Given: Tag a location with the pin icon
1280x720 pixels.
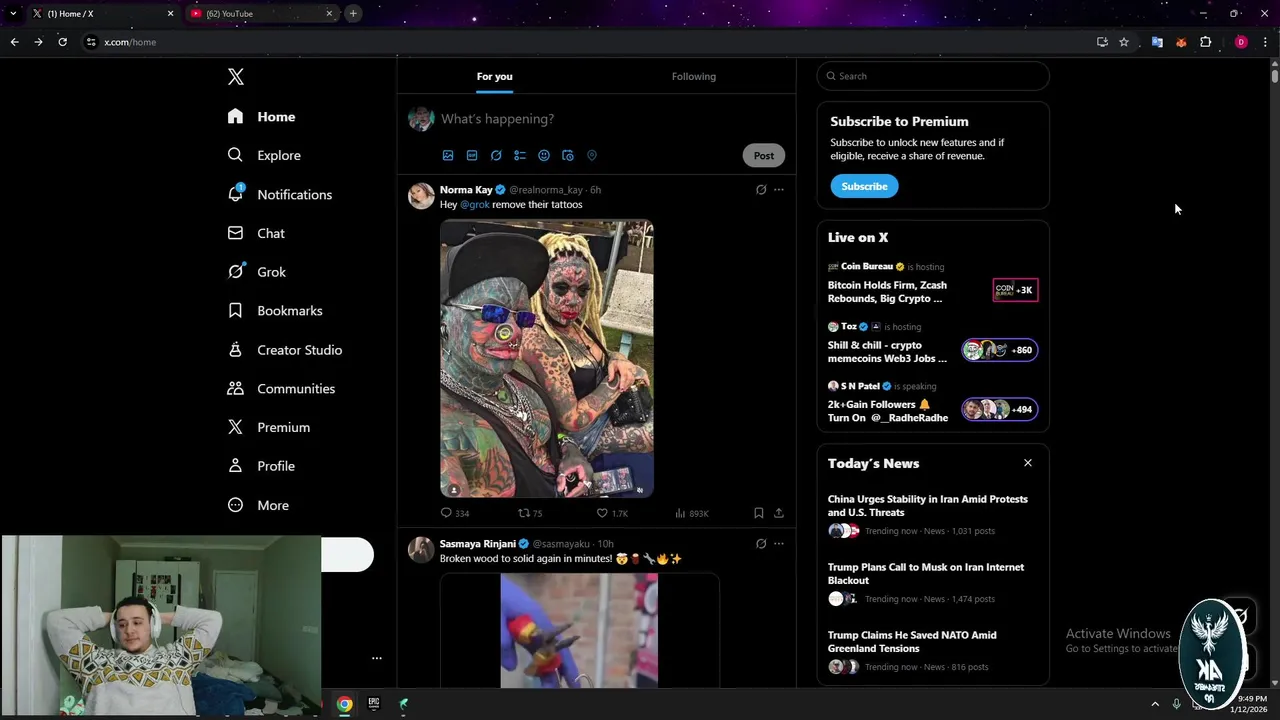Looking at the screenshot, I should coord(592,155).
